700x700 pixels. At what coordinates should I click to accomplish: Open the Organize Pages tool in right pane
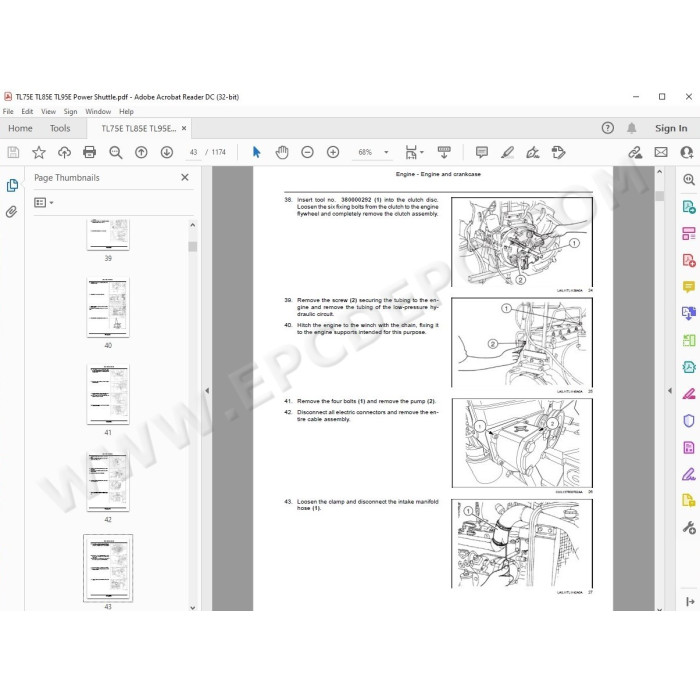[x=689, y=340]
